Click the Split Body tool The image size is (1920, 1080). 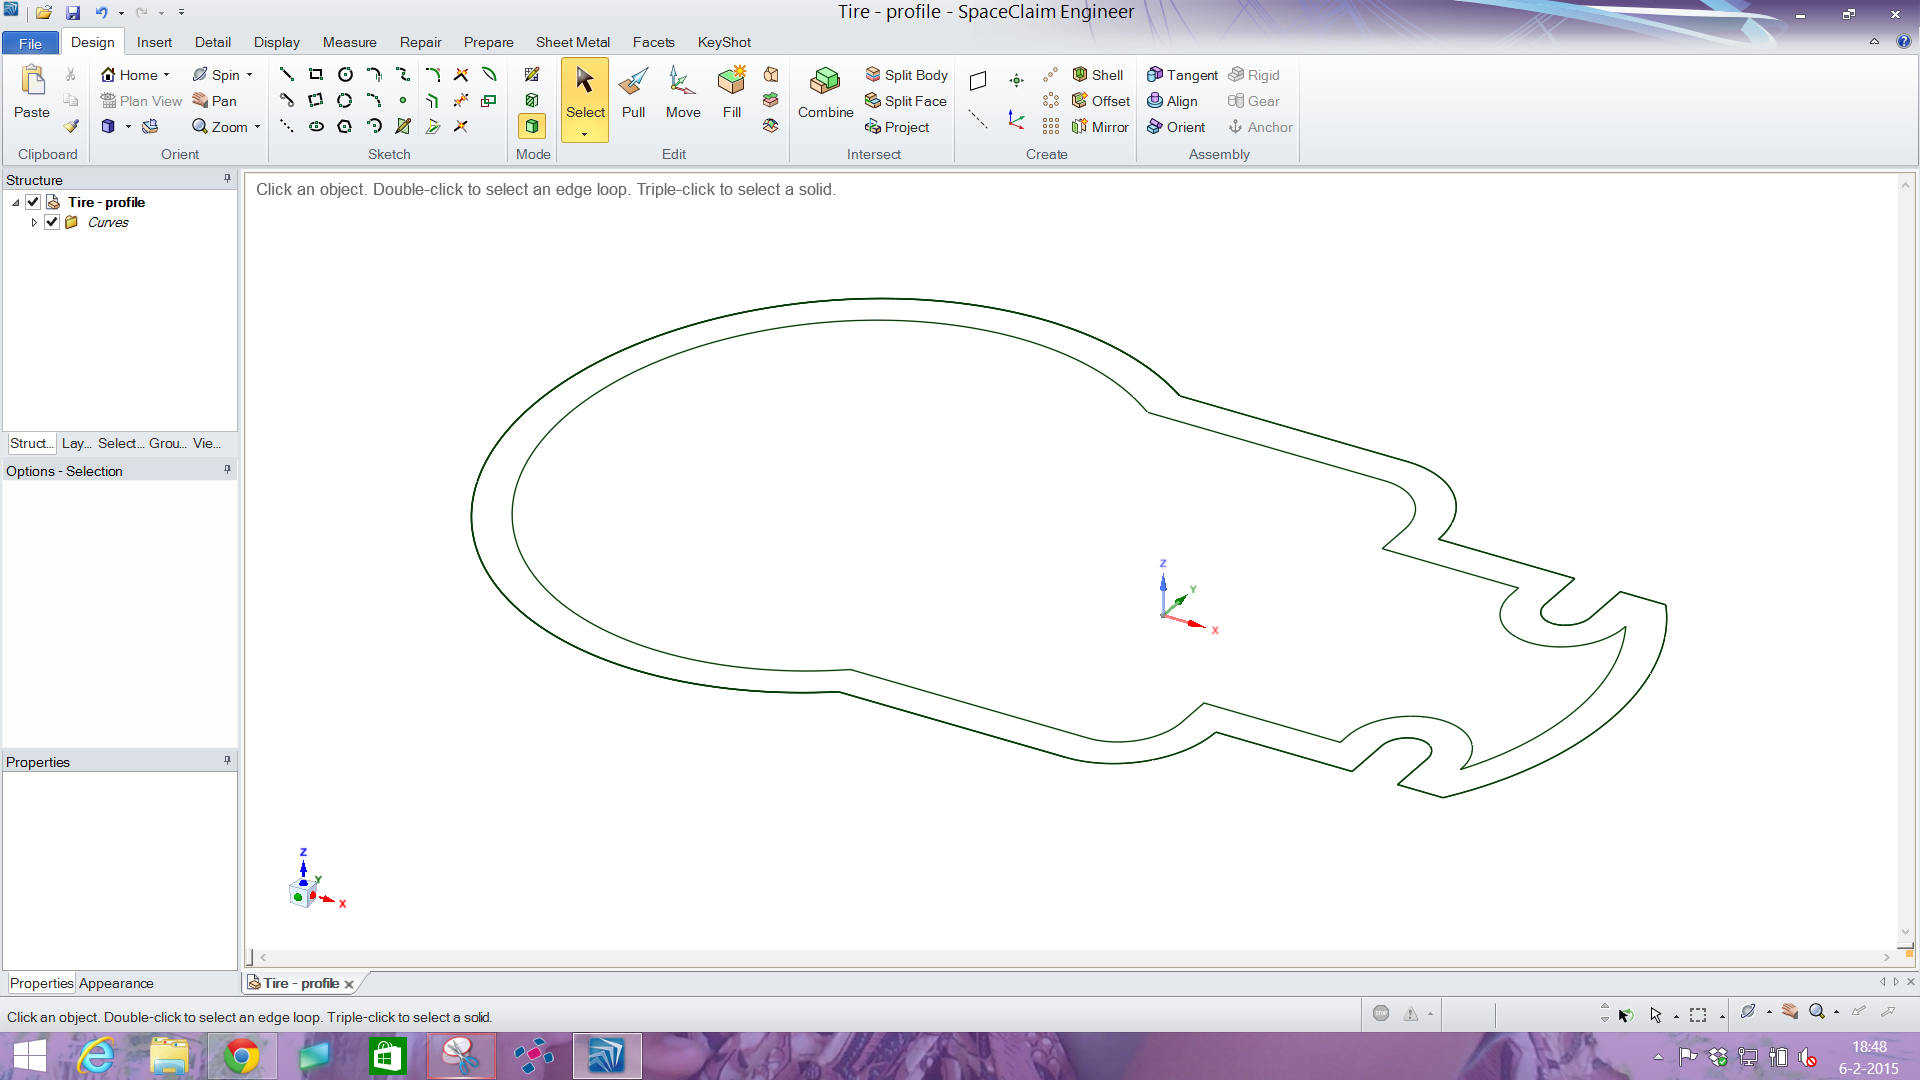[x=906, y=75]
